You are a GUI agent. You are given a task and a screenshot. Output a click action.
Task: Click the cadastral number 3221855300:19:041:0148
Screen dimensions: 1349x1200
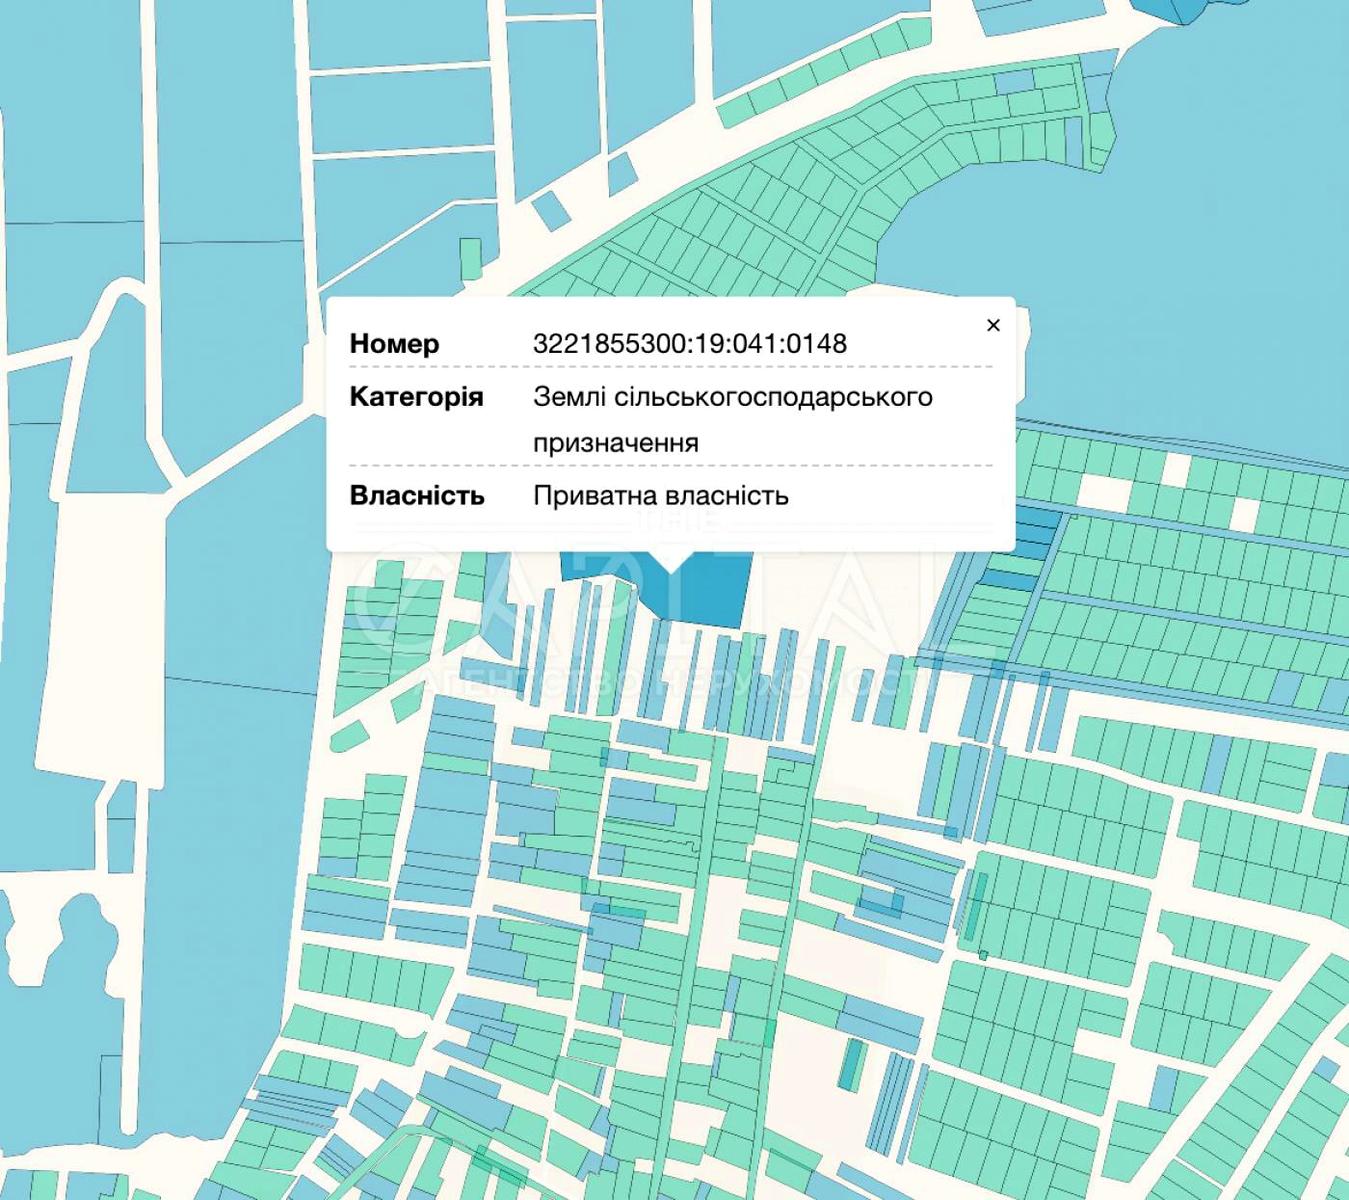689,344
